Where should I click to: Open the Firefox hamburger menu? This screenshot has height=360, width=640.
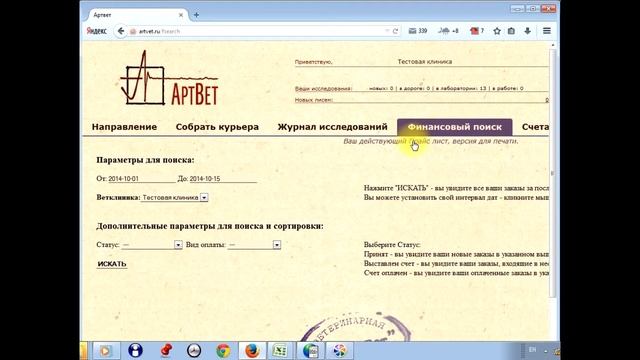click(x=547, y=31)
